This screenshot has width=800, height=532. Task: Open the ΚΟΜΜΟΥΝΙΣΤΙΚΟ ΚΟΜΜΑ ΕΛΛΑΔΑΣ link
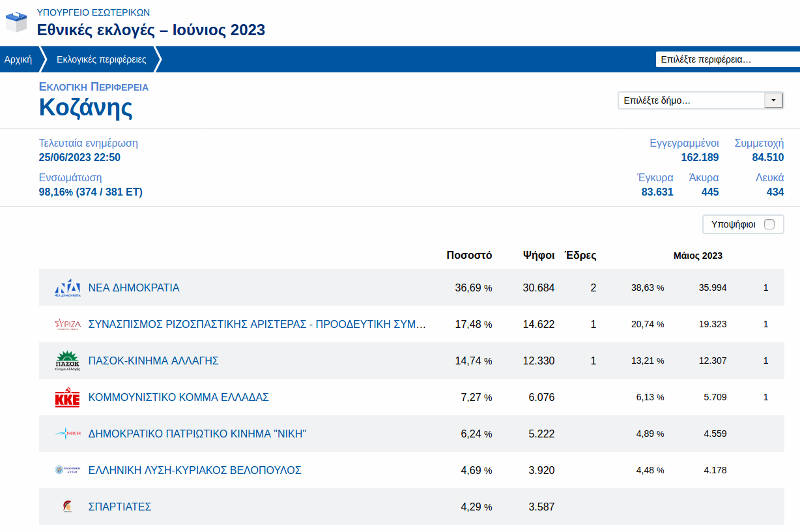pos(179,397)
